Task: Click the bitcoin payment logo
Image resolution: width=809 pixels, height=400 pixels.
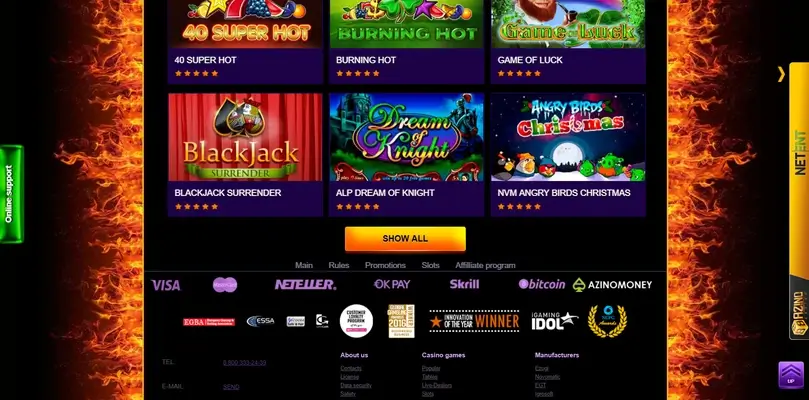Action: click(542, 284)
